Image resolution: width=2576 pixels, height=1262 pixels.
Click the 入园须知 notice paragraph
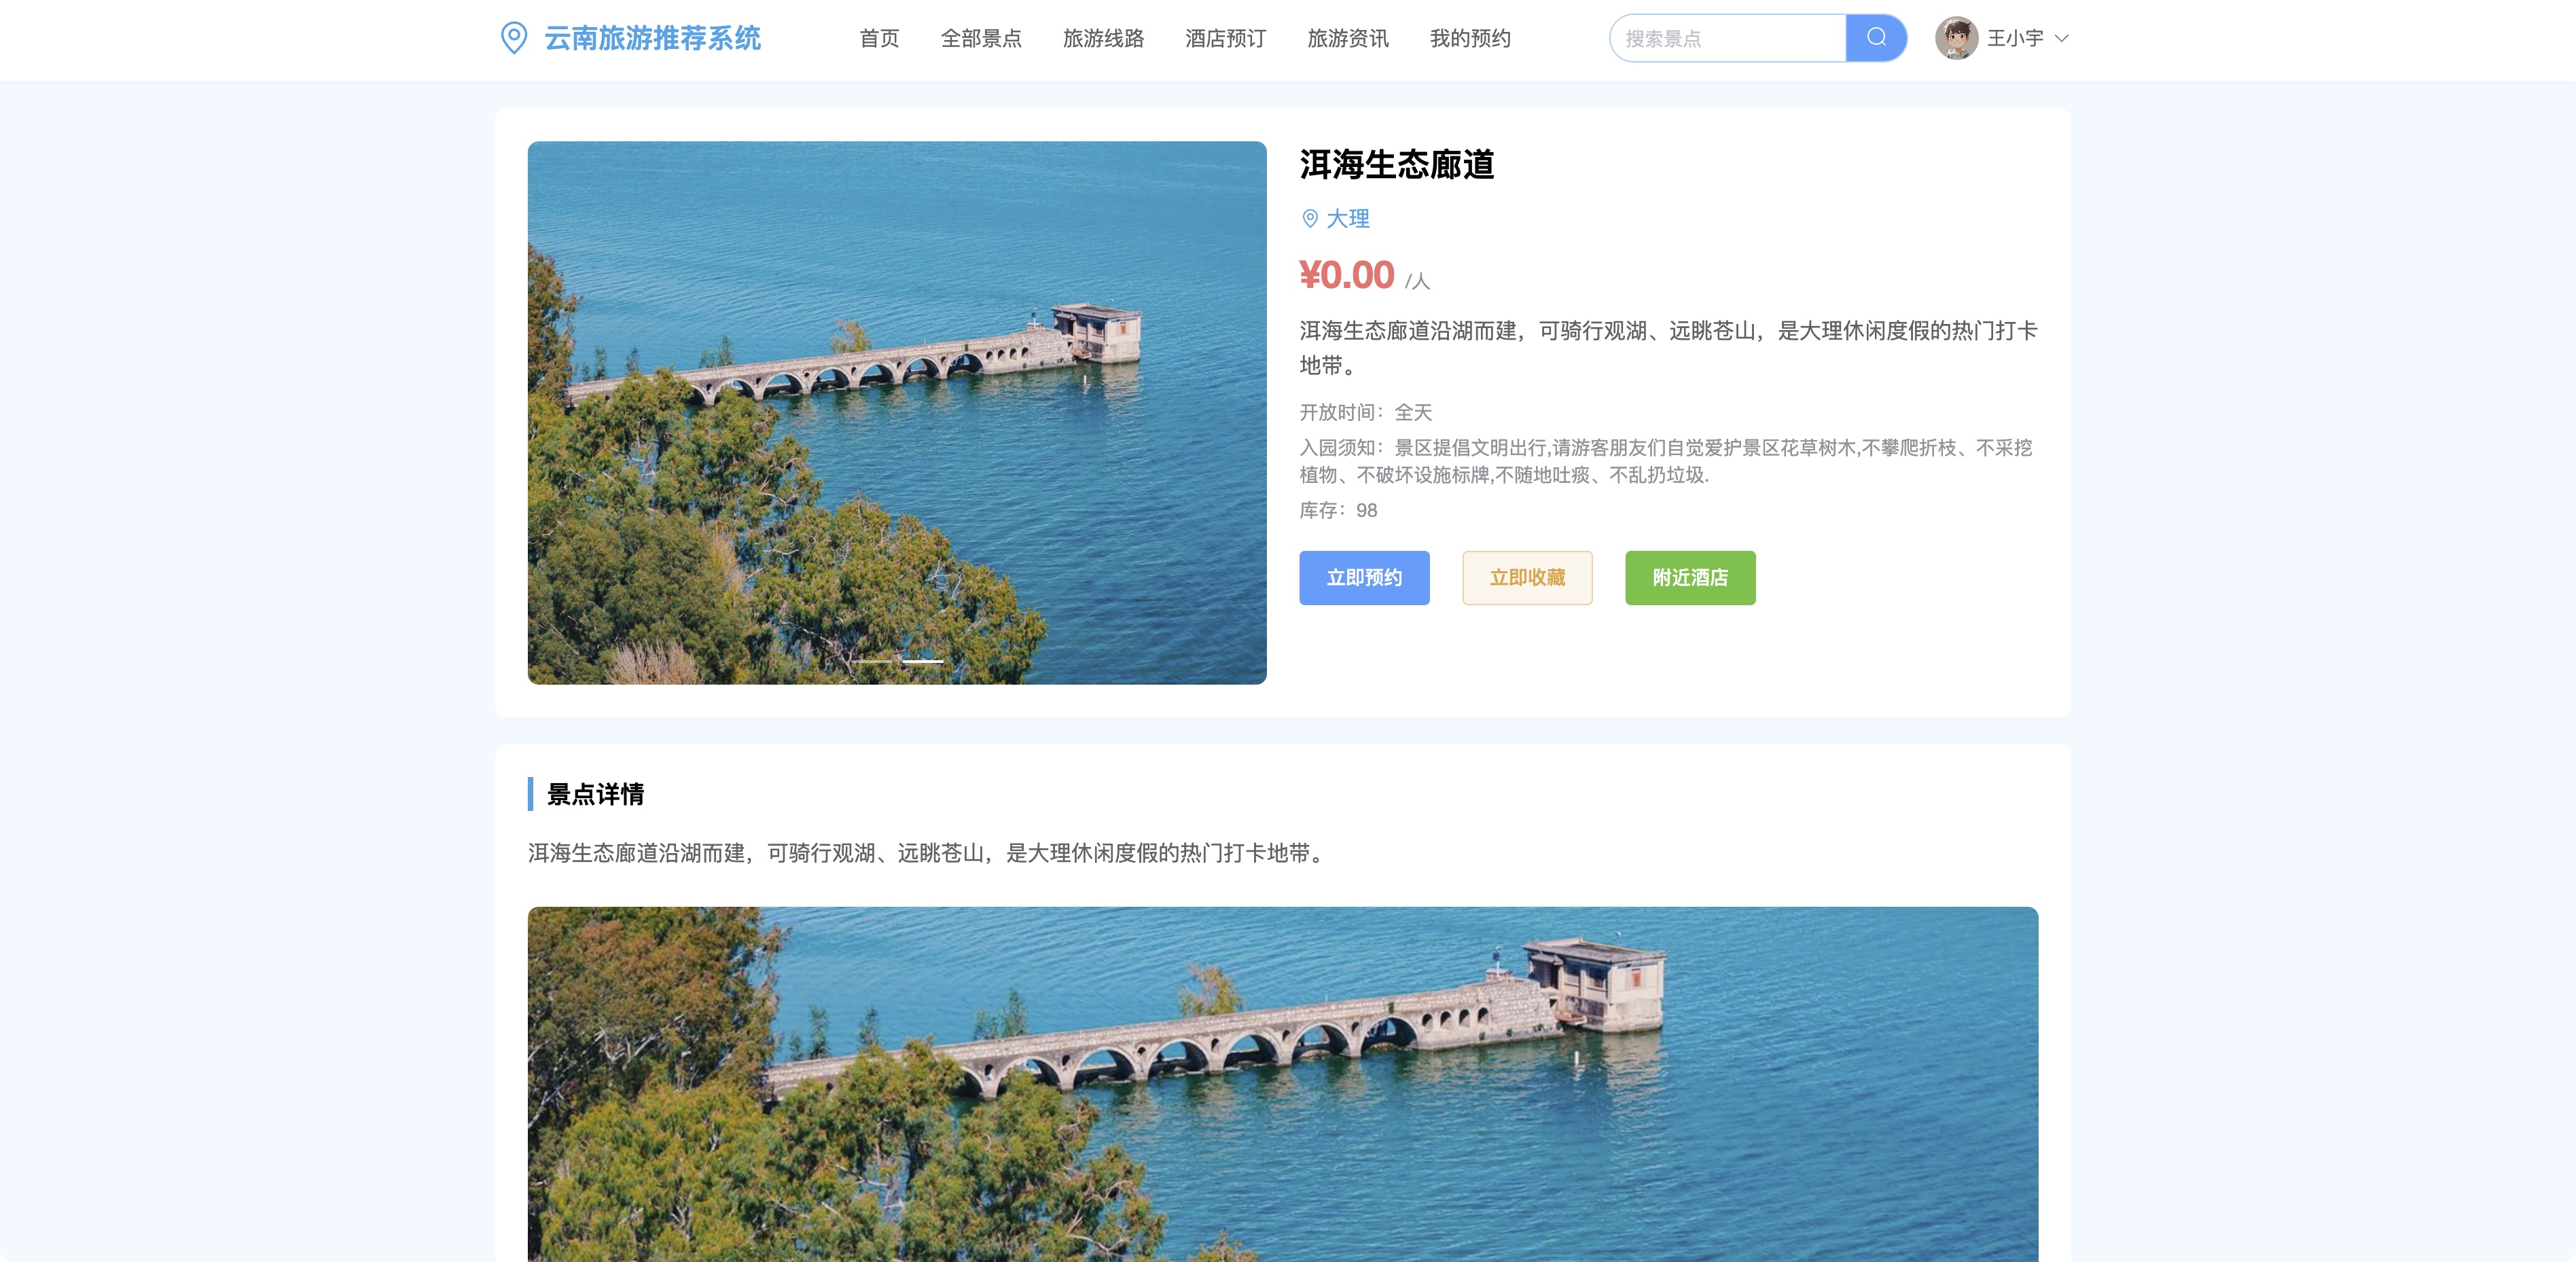pos(1666,461)
